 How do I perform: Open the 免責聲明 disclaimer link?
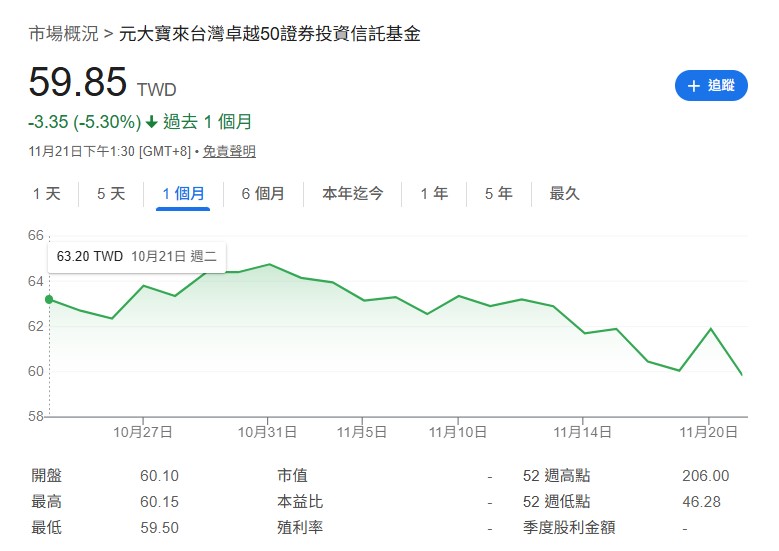coord(229,151)
